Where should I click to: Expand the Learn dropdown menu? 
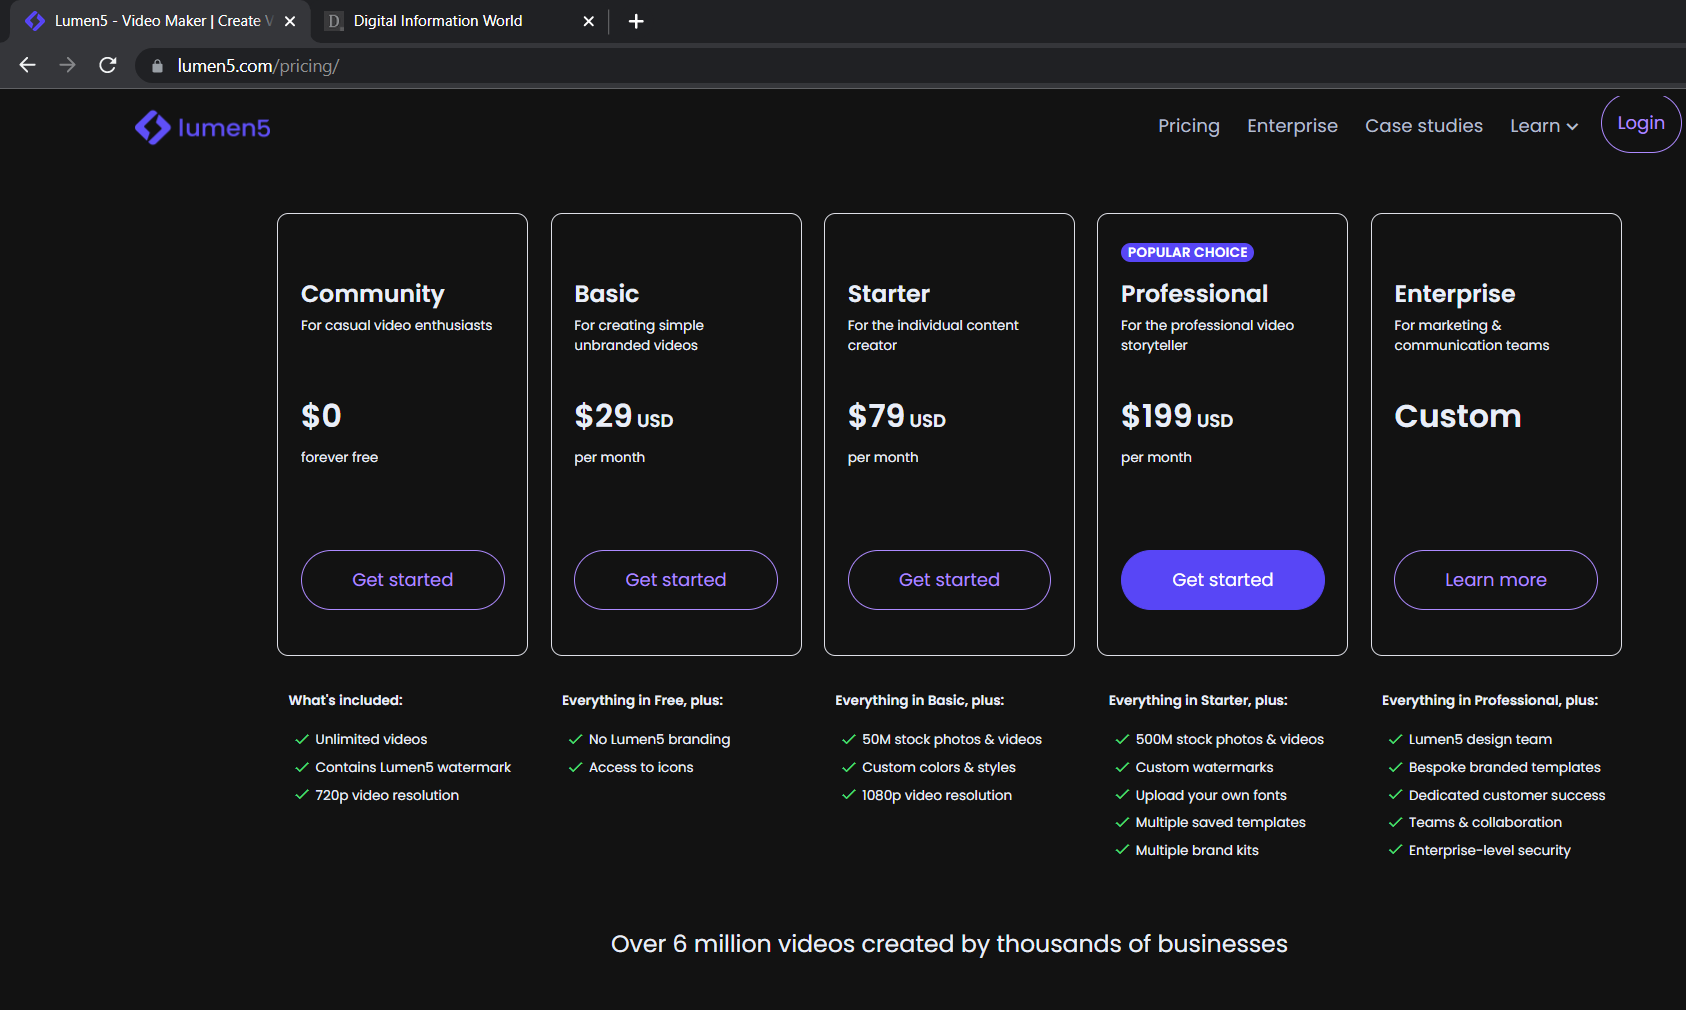[1544, 126]
